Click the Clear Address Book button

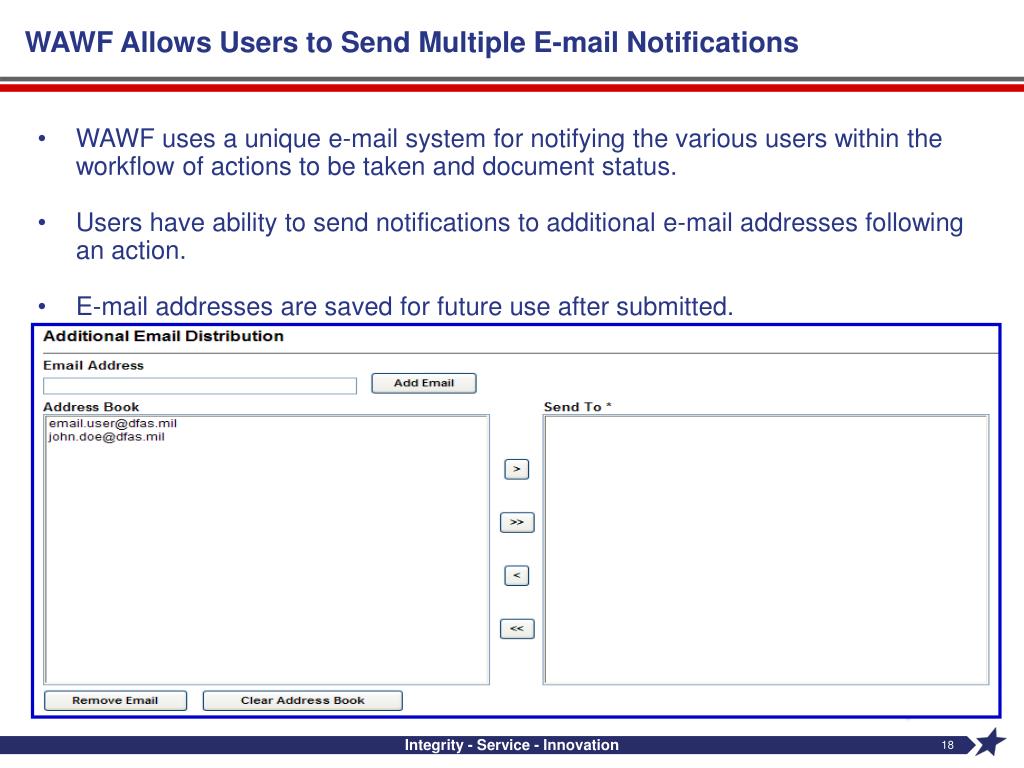click(303, 701)
